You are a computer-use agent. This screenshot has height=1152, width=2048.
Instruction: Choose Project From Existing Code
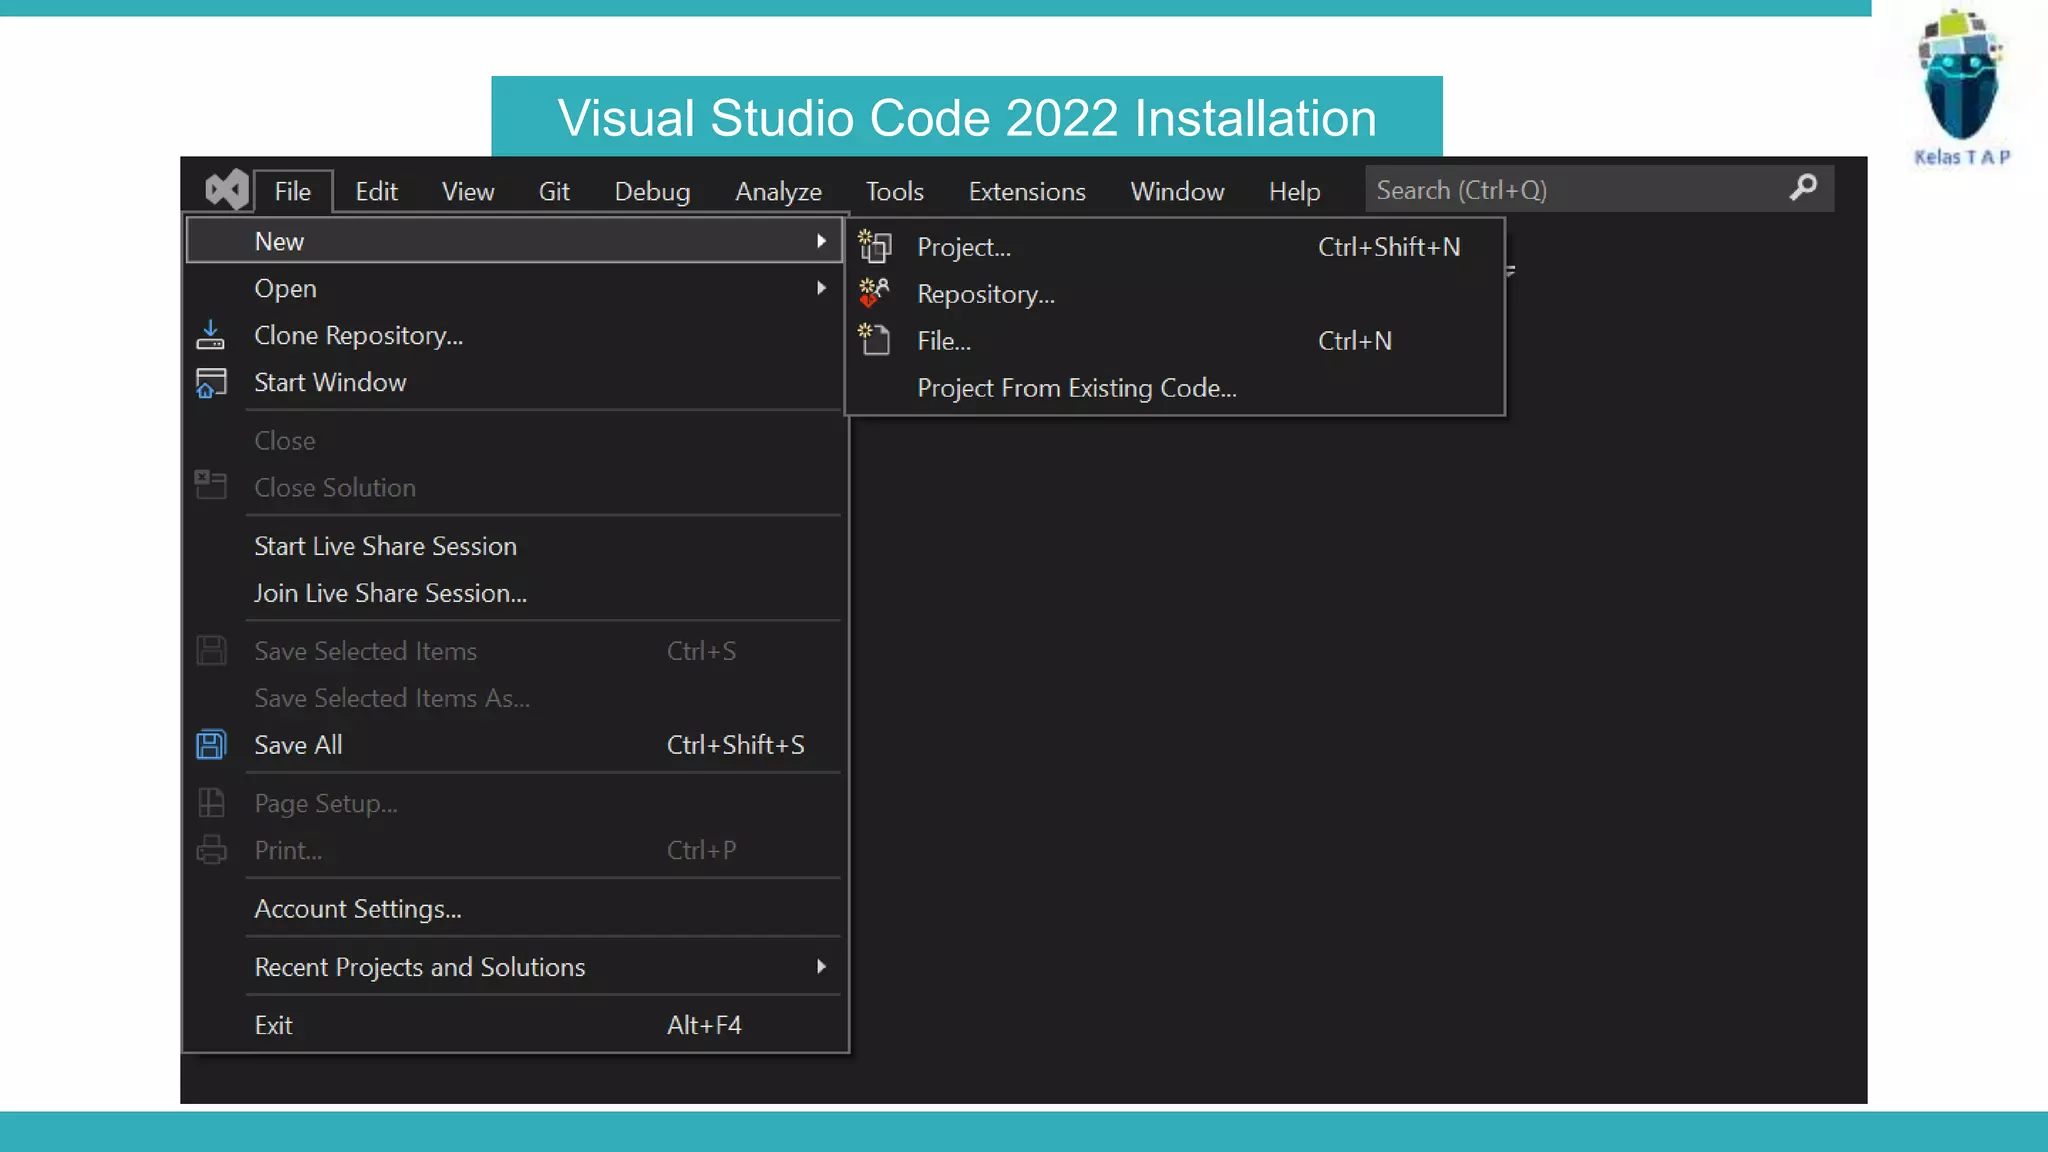(x=1076, y=388)
